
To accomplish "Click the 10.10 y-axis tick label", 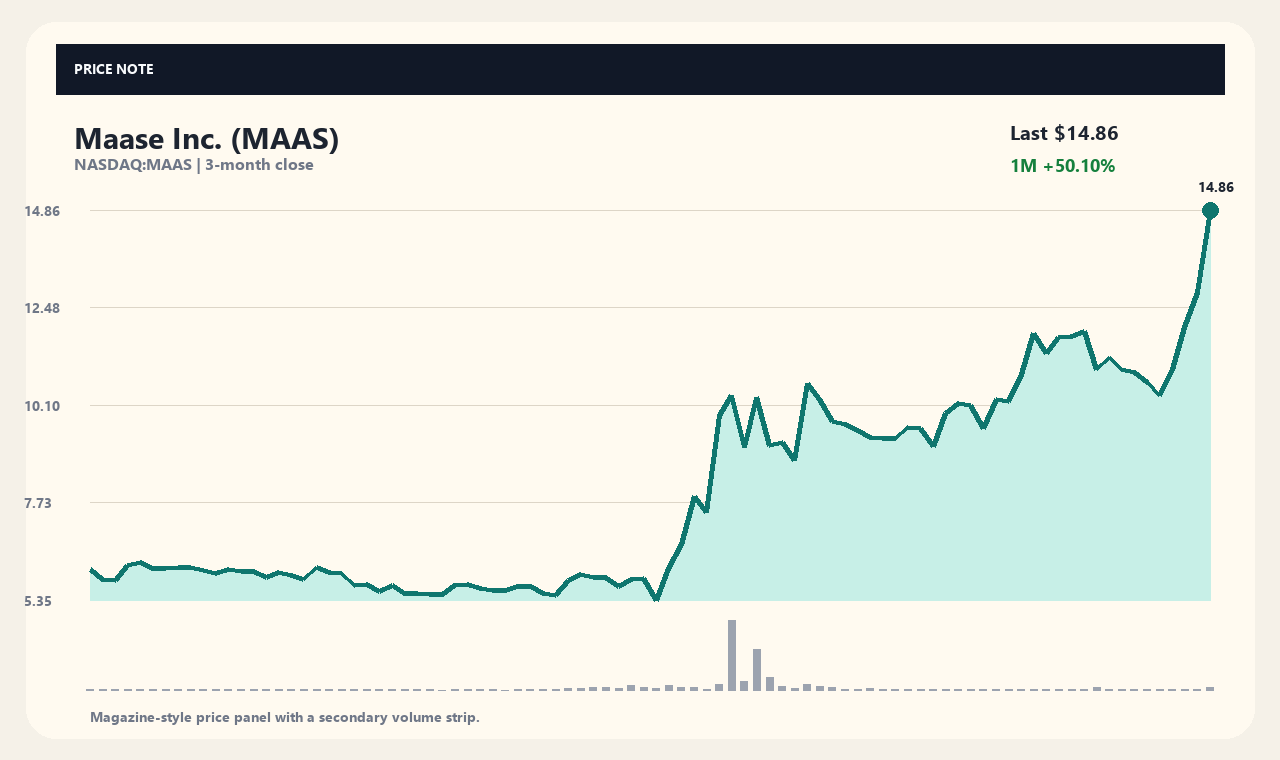I will point(42,406).
